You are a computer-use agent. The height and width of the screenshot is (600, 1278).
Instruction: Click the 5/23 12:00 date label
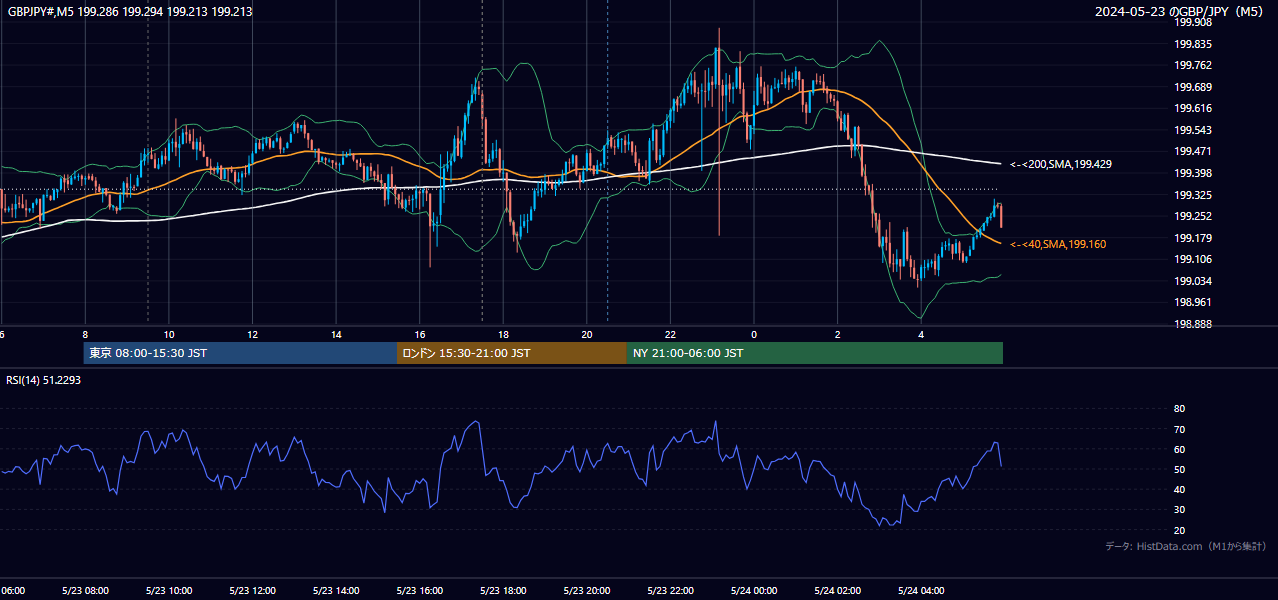pyautogui.click(x=252, y=590)
